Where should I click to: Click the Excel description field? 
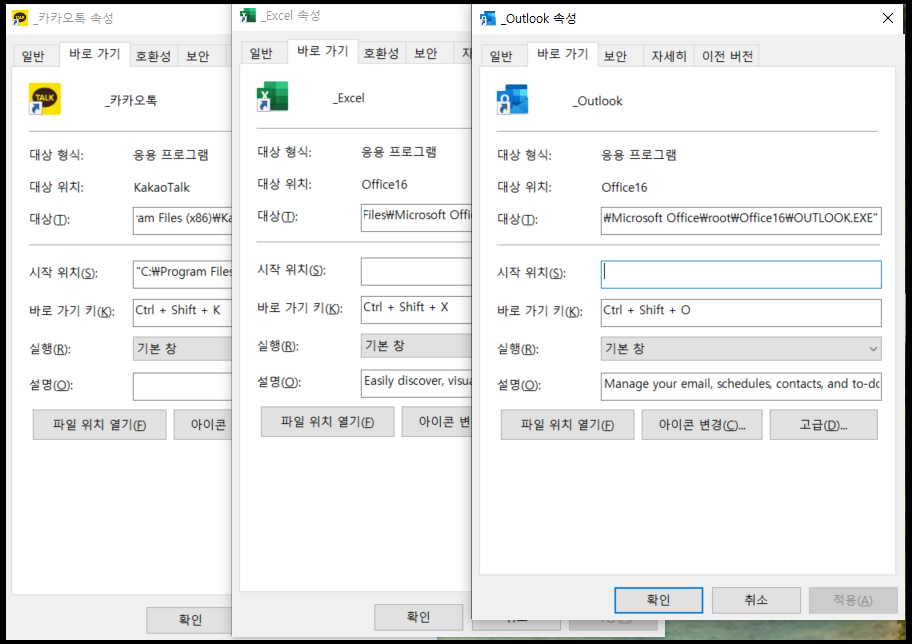pos(416,383)
